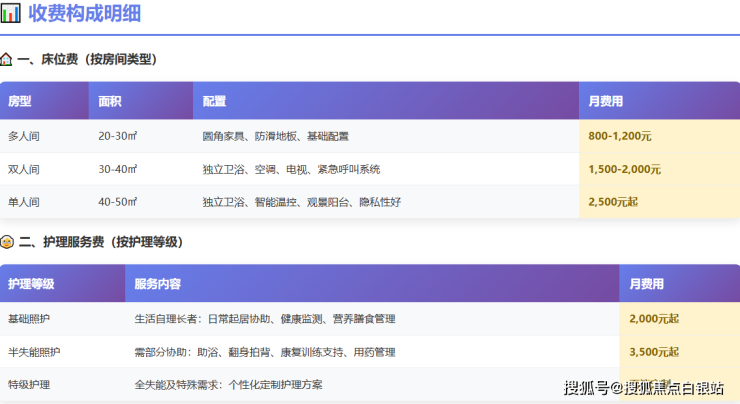Click the 护理等级 column header
Screen dimensions: 740x404
[x=31, y=284]
